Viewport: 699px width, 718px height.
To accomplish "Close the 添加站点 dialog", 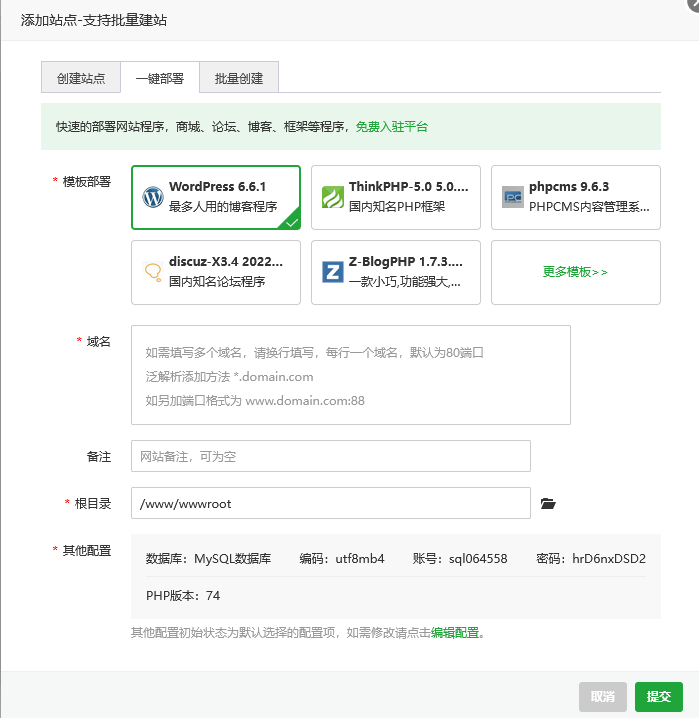I will point(691,4).
